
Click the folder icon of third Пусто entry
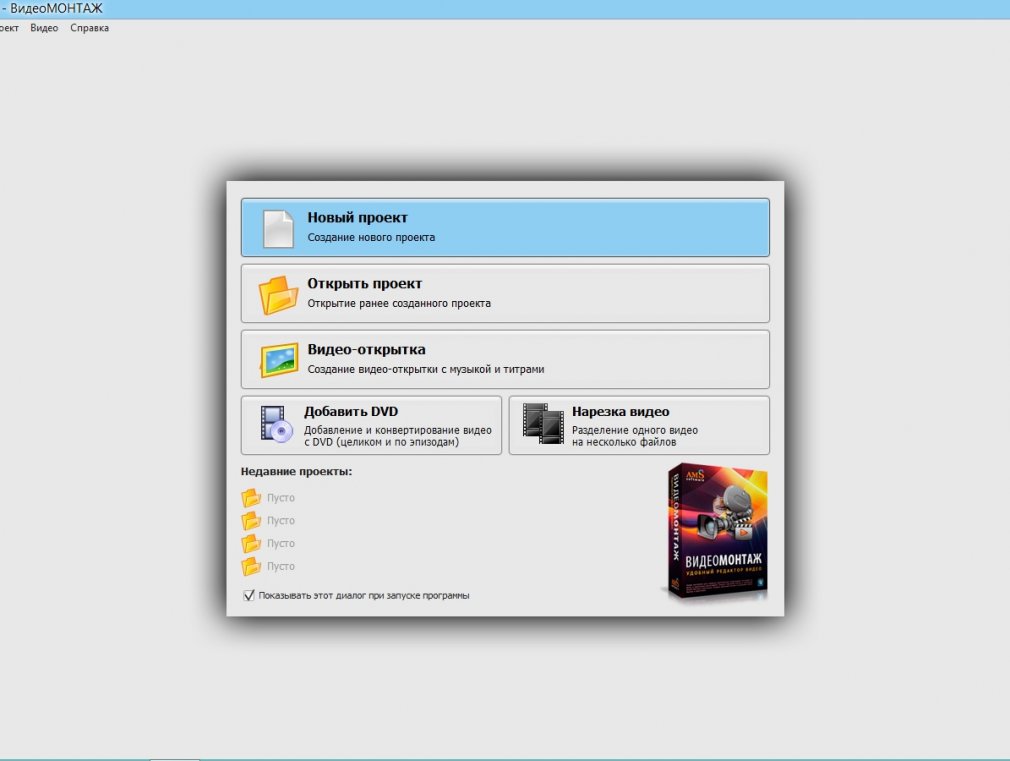pos(251,544)
